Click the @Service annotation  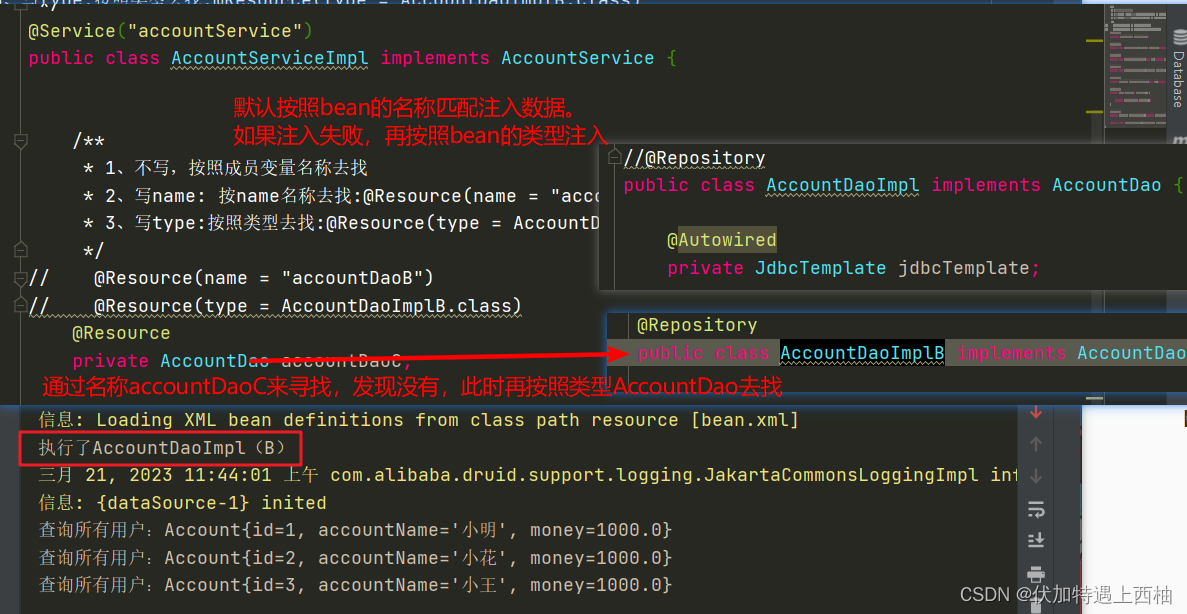click(72, 31)
